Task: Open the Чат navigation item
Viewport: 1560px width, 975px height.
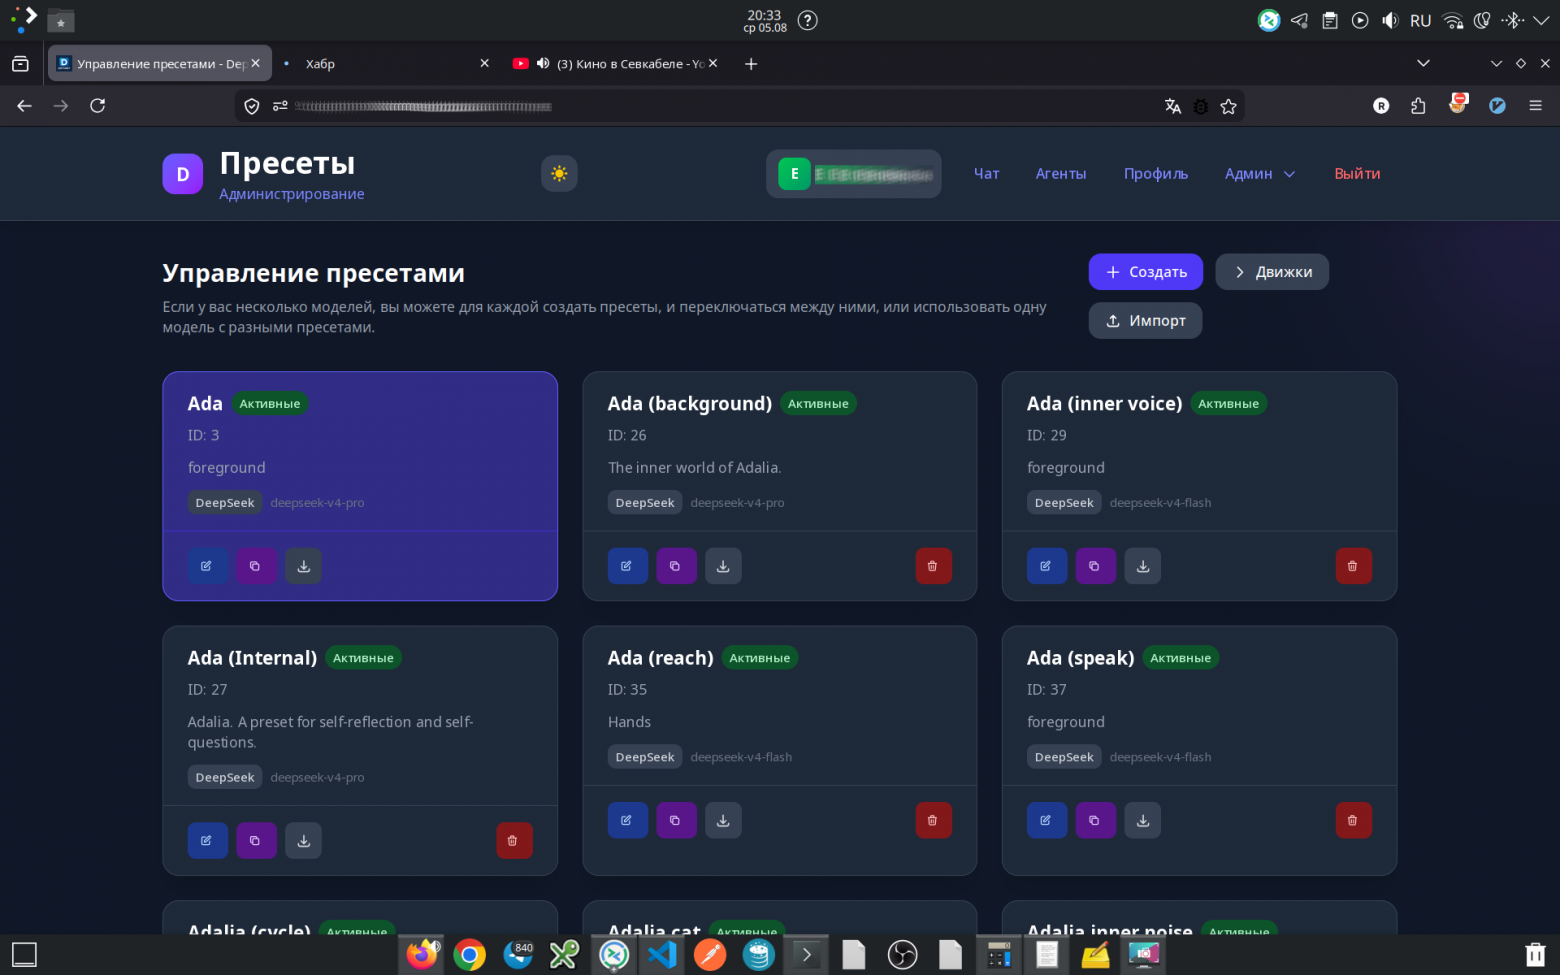Action: (987, 173)
